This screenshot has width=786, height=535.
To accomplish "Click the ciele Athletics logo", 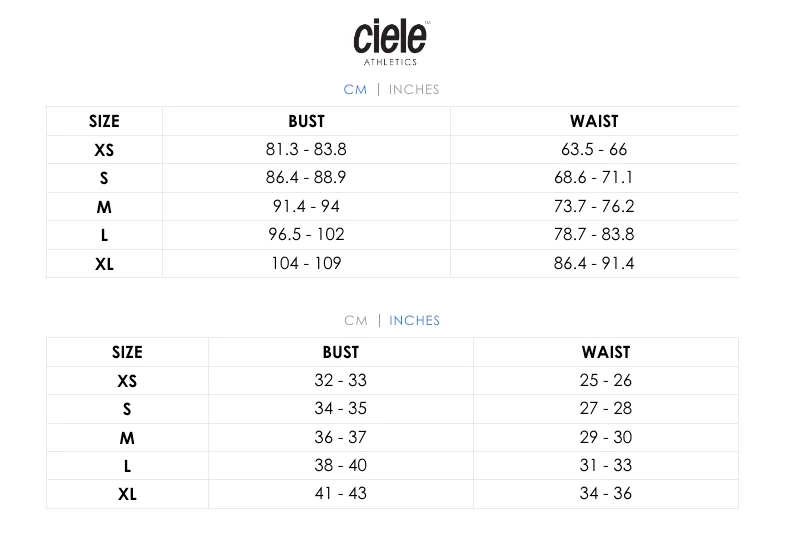I will point(391,41).
